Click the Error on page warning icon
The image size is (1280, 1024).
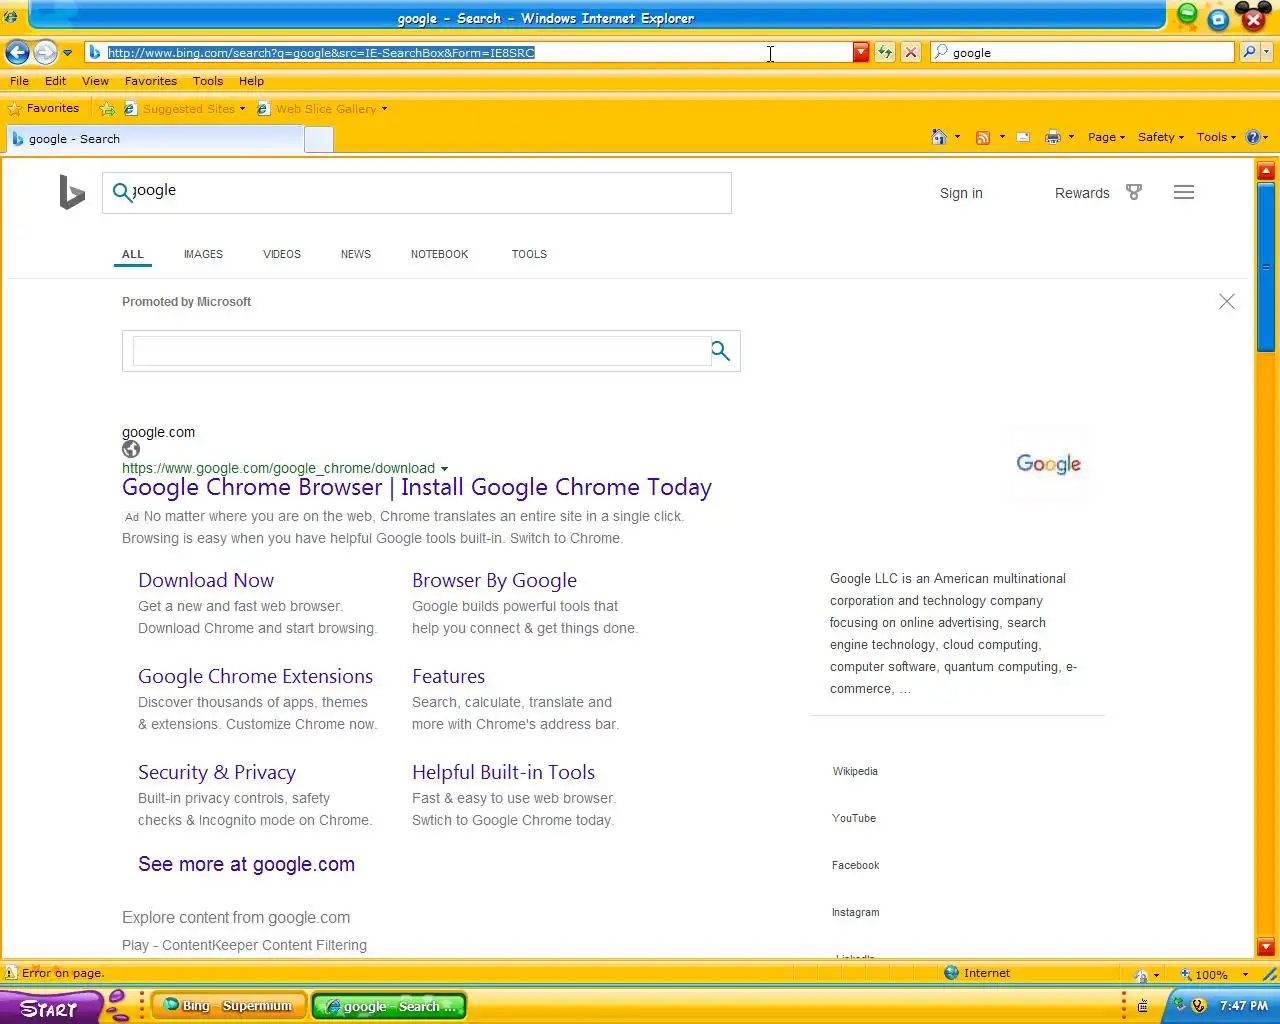tap(11, 972)
